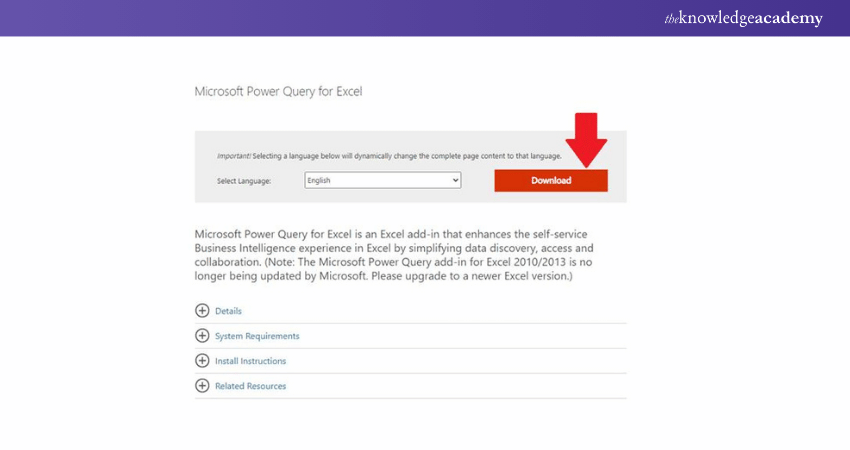
Task: Open the English language selection box
Action: (x=380, y=180)
